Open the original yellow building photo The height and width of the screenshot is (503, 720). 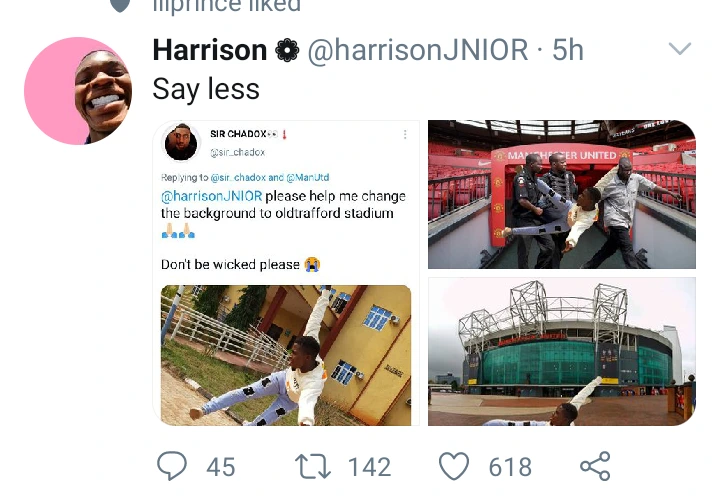tap(286, 355)
